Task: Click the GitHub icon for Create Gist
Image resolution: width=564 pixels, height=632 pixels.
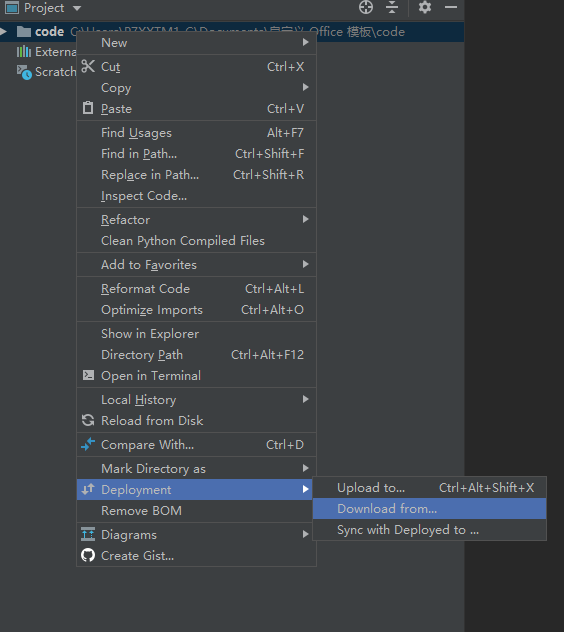Action: (88, 555)
